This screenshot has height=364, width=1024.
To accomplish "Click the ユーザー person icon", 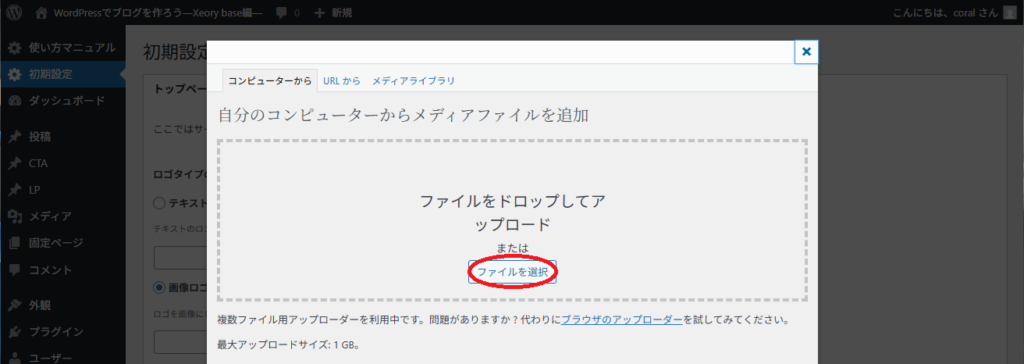I will click(x=14, y=357).
